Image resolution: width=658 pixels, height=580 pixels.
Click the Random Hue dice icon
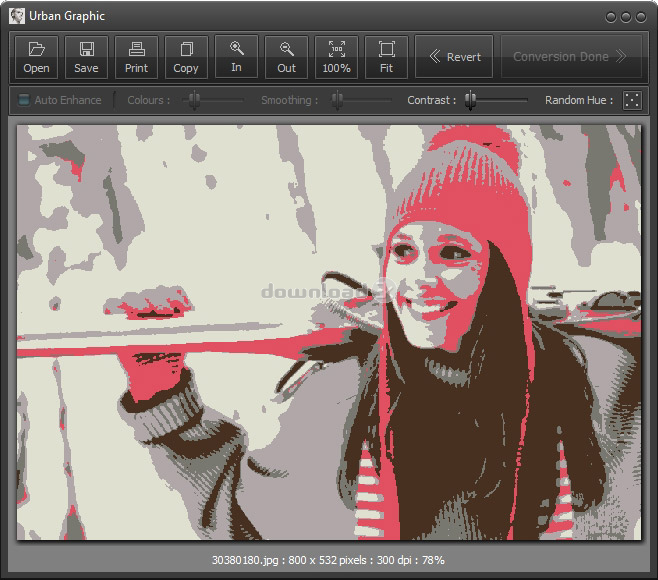(631, 100)
